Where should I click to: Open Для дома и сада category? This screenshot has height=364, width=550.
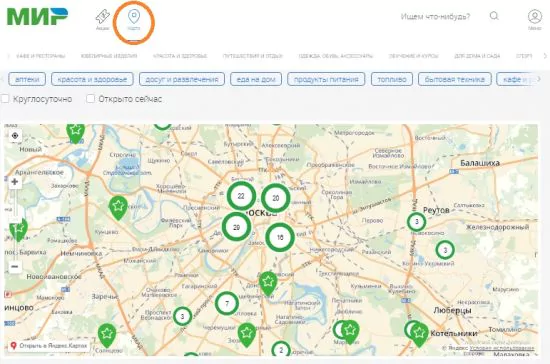point(477,56)
